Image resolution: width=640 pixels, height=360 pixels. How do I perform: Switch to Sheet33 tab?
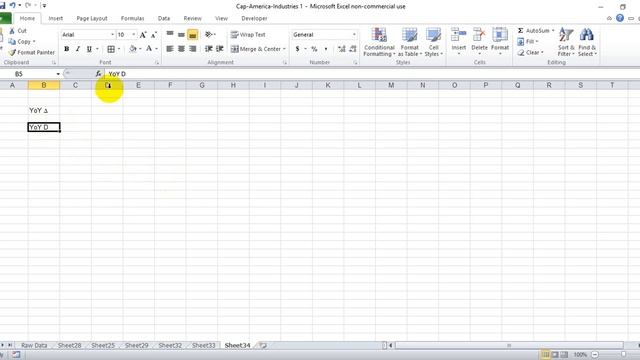203,345
